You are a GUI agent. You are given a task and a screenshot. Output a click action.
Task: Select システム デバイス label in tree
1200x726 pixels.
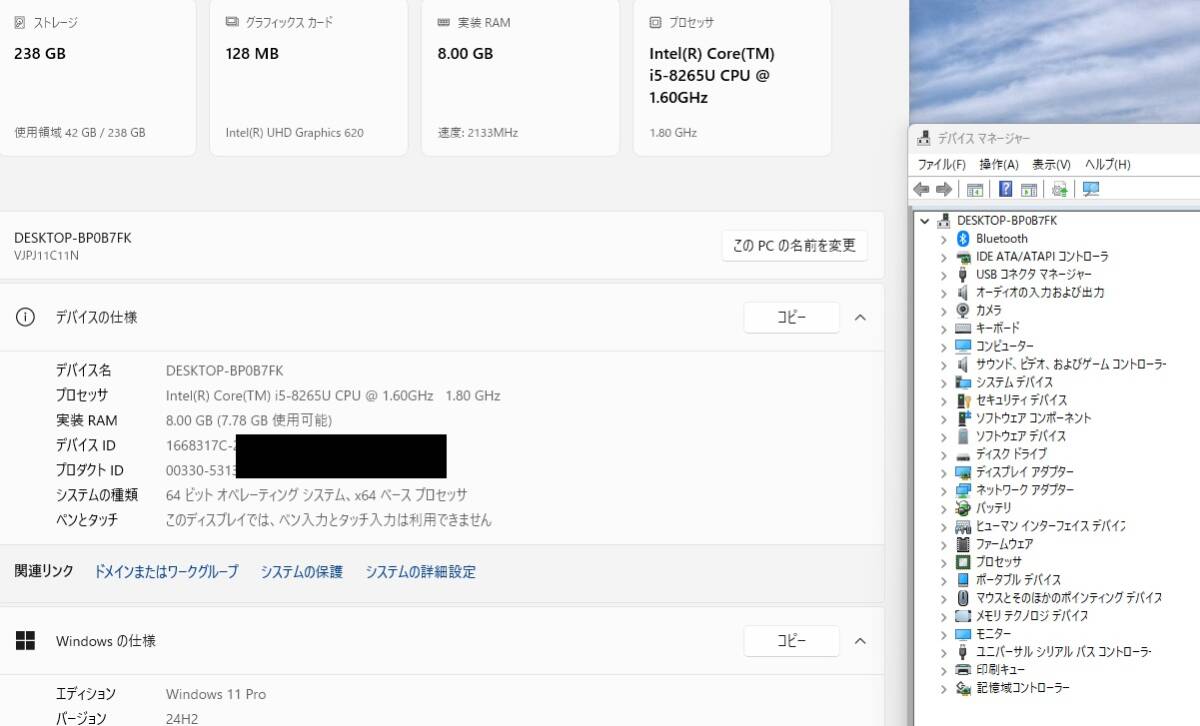[1014, 382]
